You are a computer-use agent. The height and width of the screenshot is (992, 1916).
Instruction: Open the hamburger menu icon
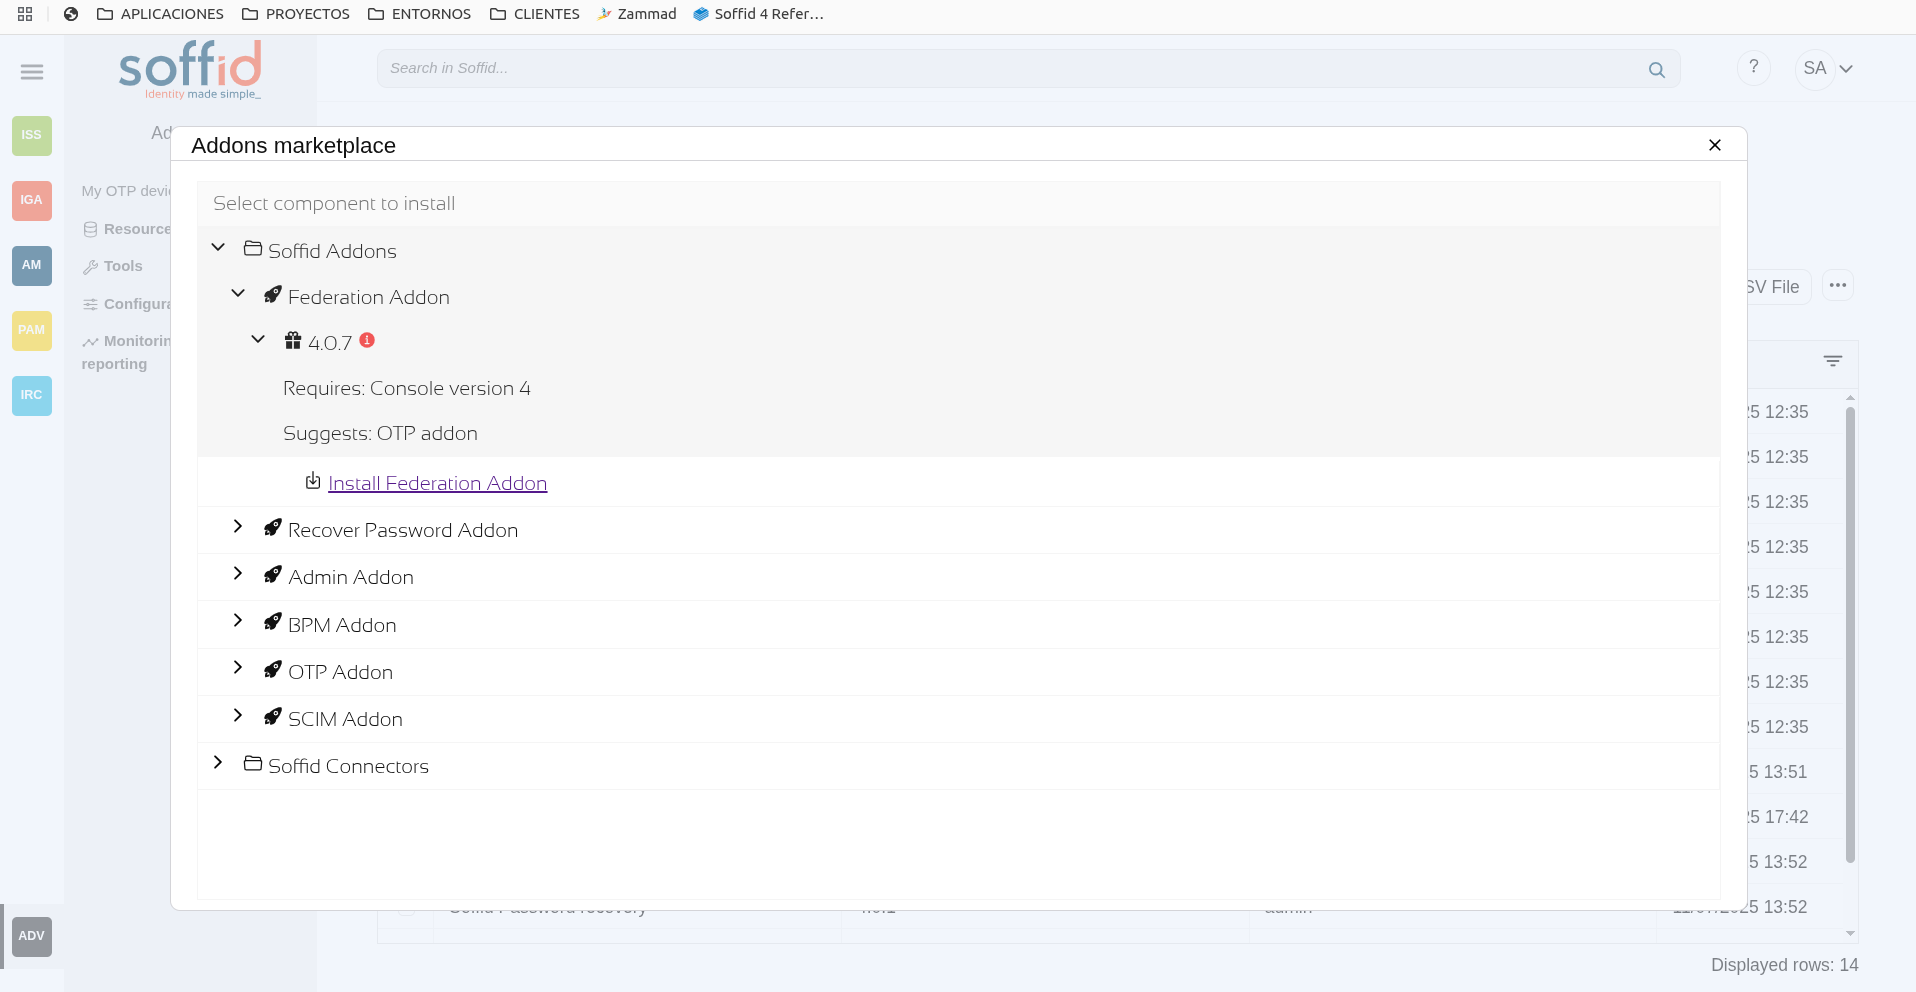click(x=32, y=72)
